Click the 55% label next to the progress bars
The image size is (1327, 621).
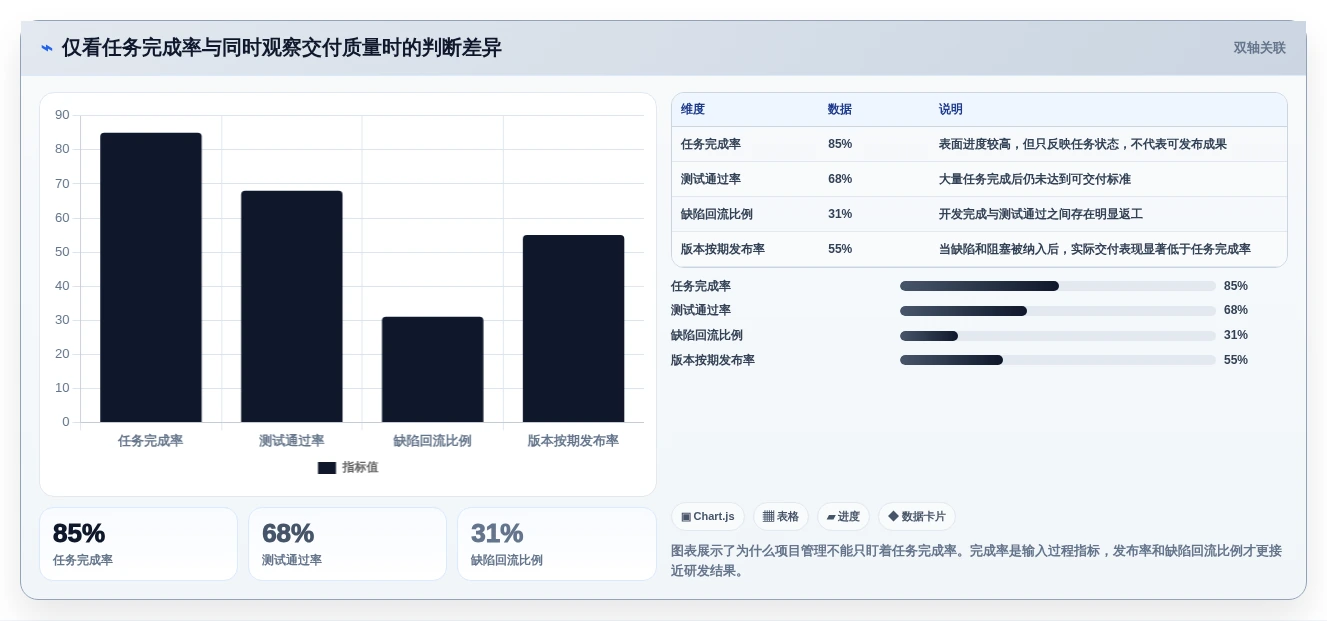(1236, 360)
